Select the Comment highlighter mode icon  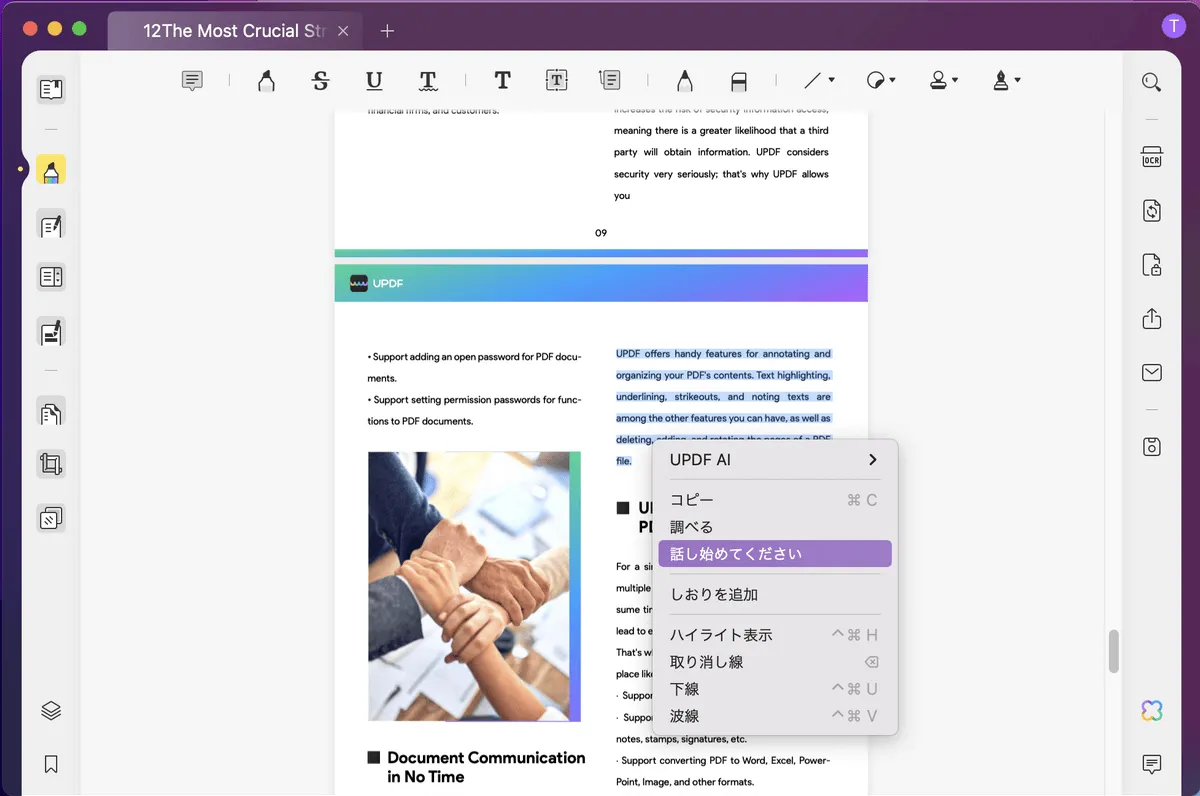click(51, 170)
